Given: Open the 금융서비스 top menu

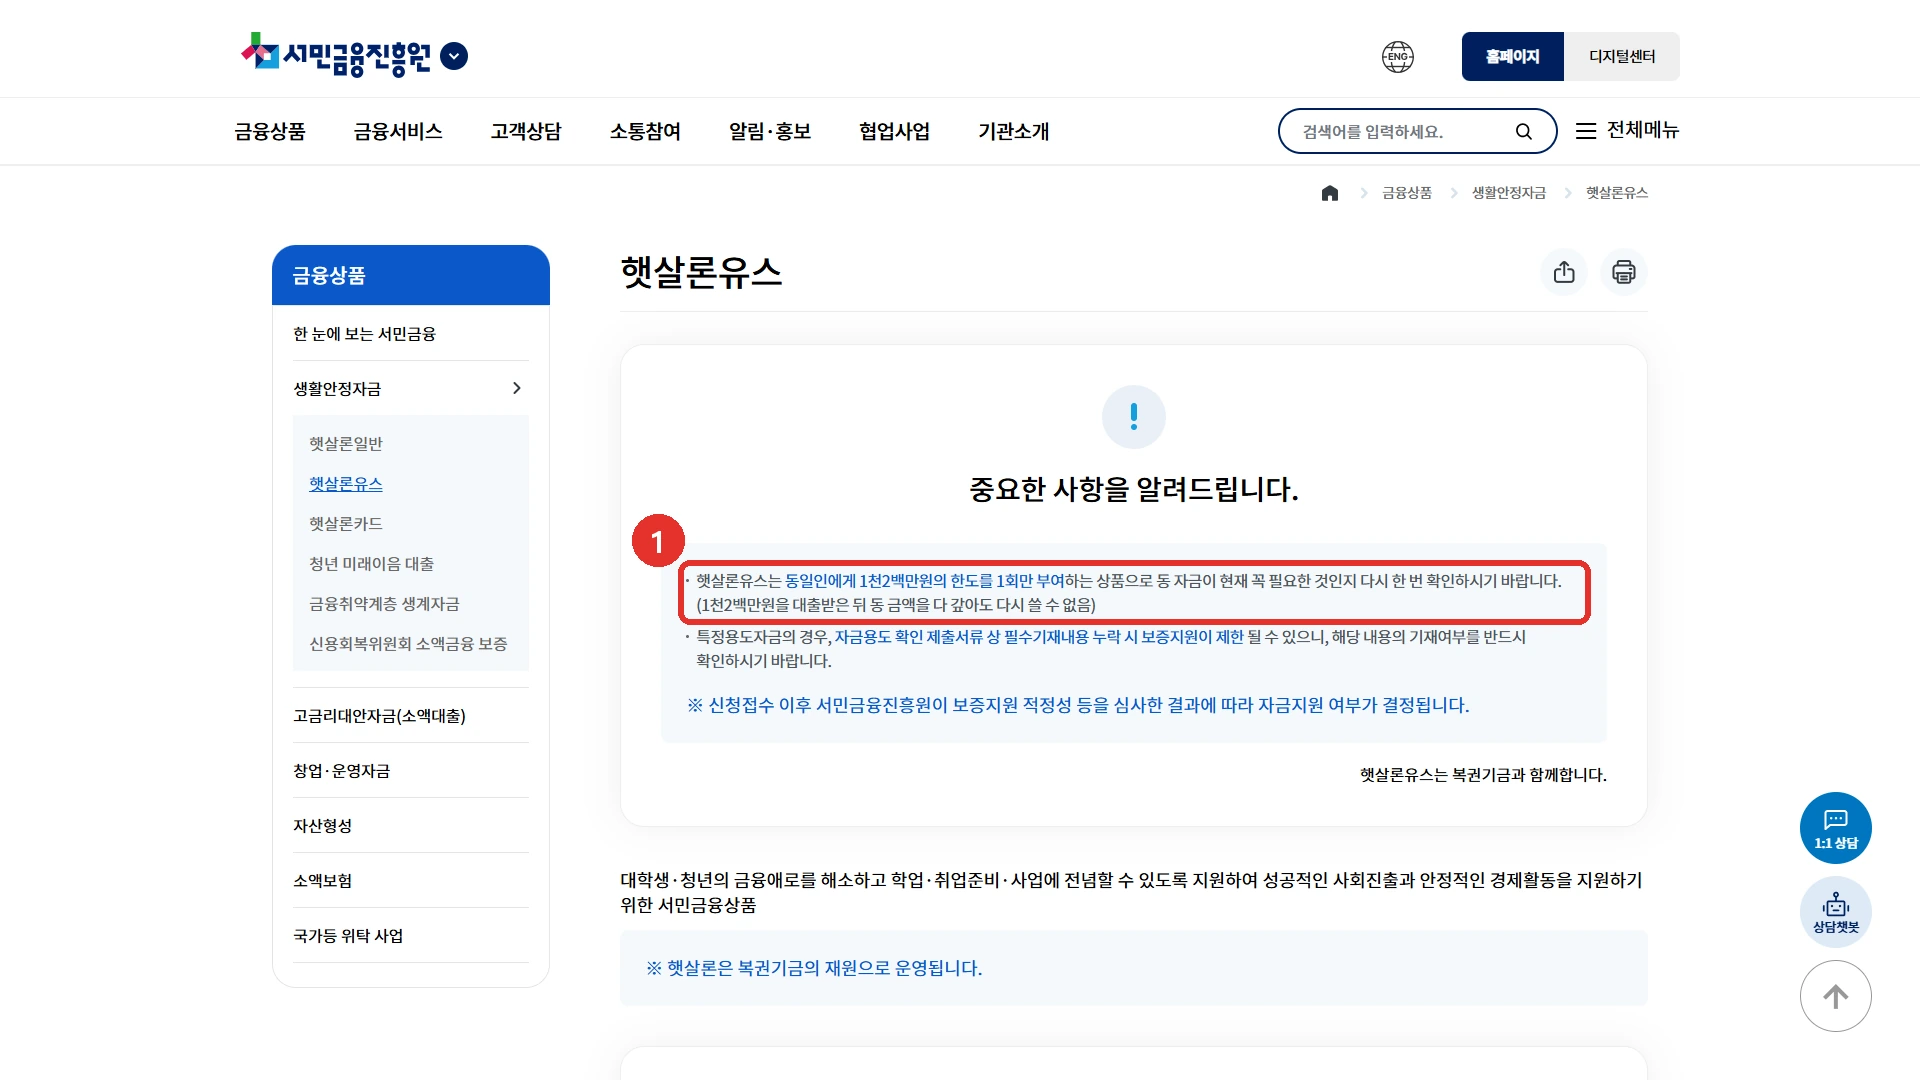Looking at the screenshot, I should [398, 131].
